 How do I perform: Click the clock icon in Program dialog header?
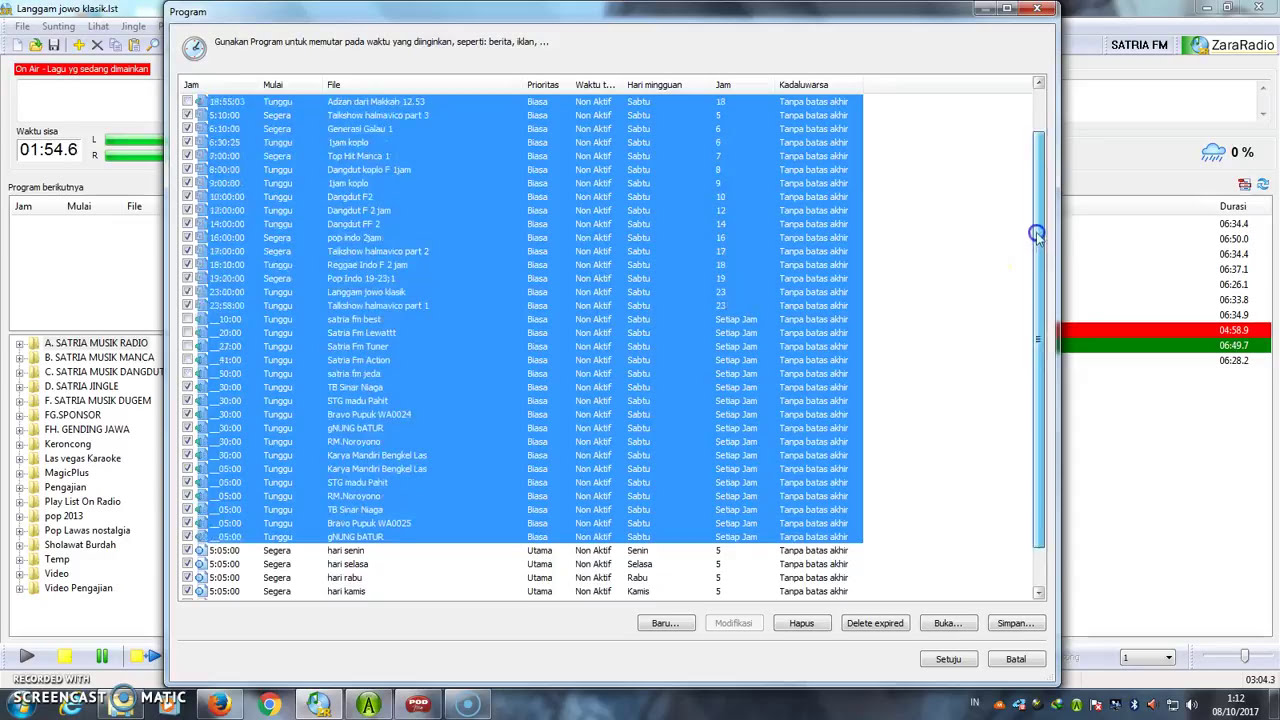194,47
